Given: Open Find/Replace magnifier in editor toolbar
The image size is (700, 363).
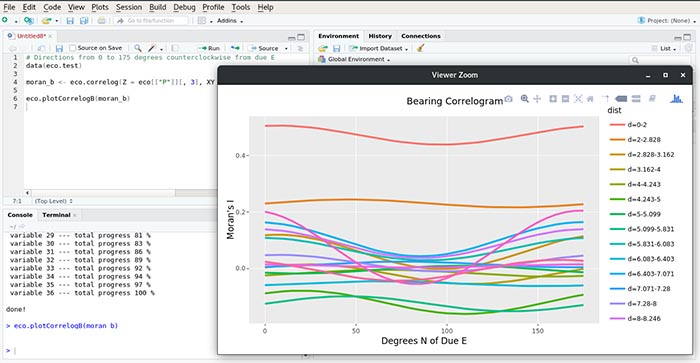Looking at the screenshot, I should (138, 48).
